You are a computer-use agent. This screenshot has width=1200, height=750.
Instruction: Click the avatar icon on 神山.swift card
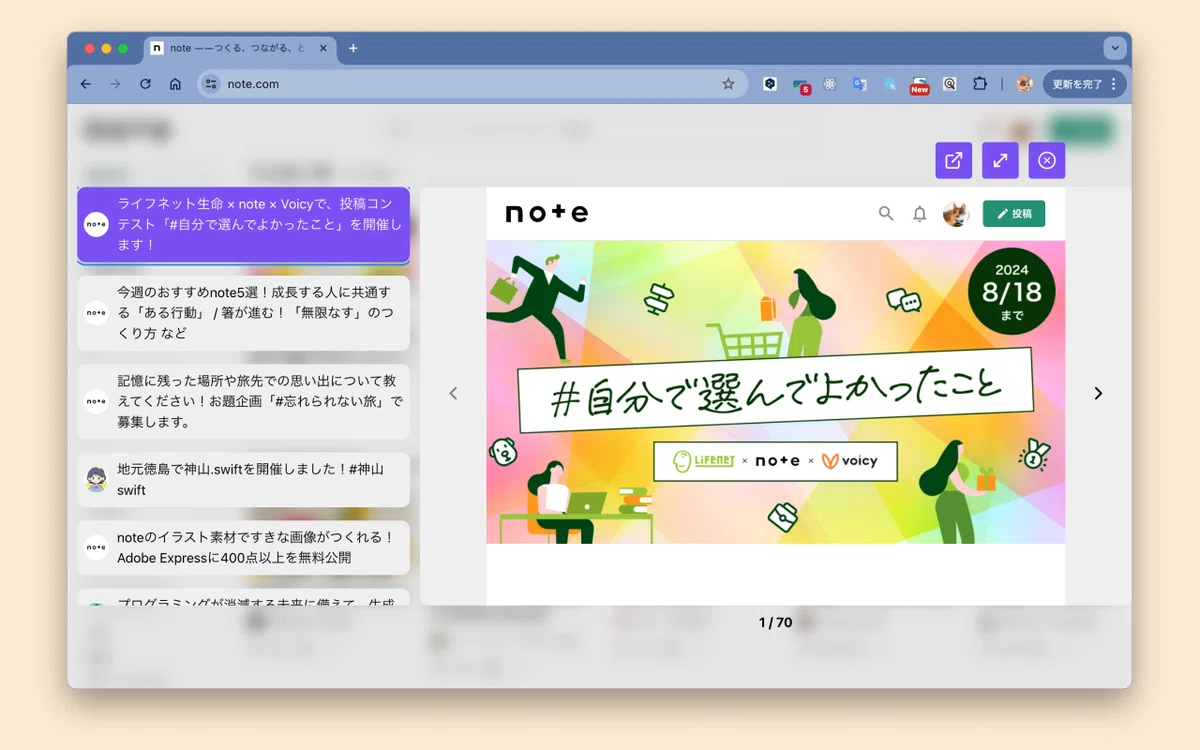click(96, 479)
